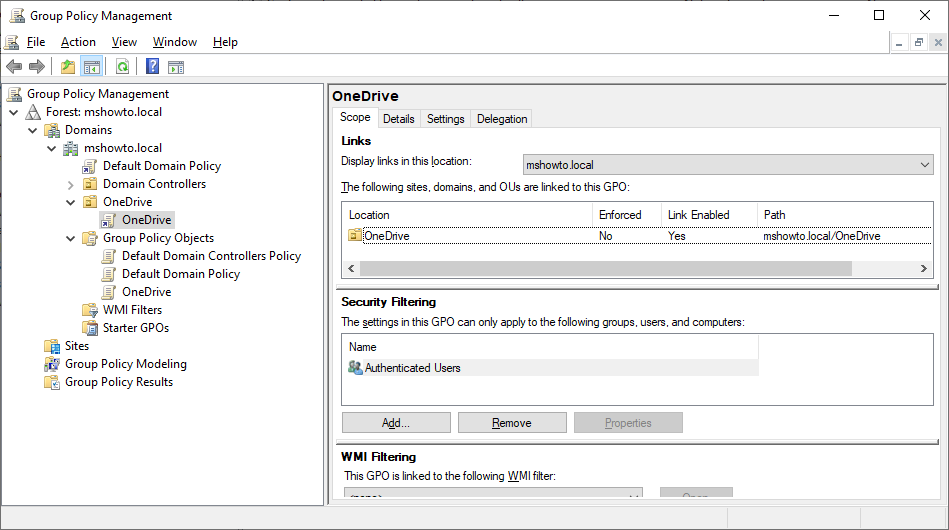Click the Up One Level folder icon
Image resolution: width=949 pixels, height=530 pixels.
[x=68, y=67]
